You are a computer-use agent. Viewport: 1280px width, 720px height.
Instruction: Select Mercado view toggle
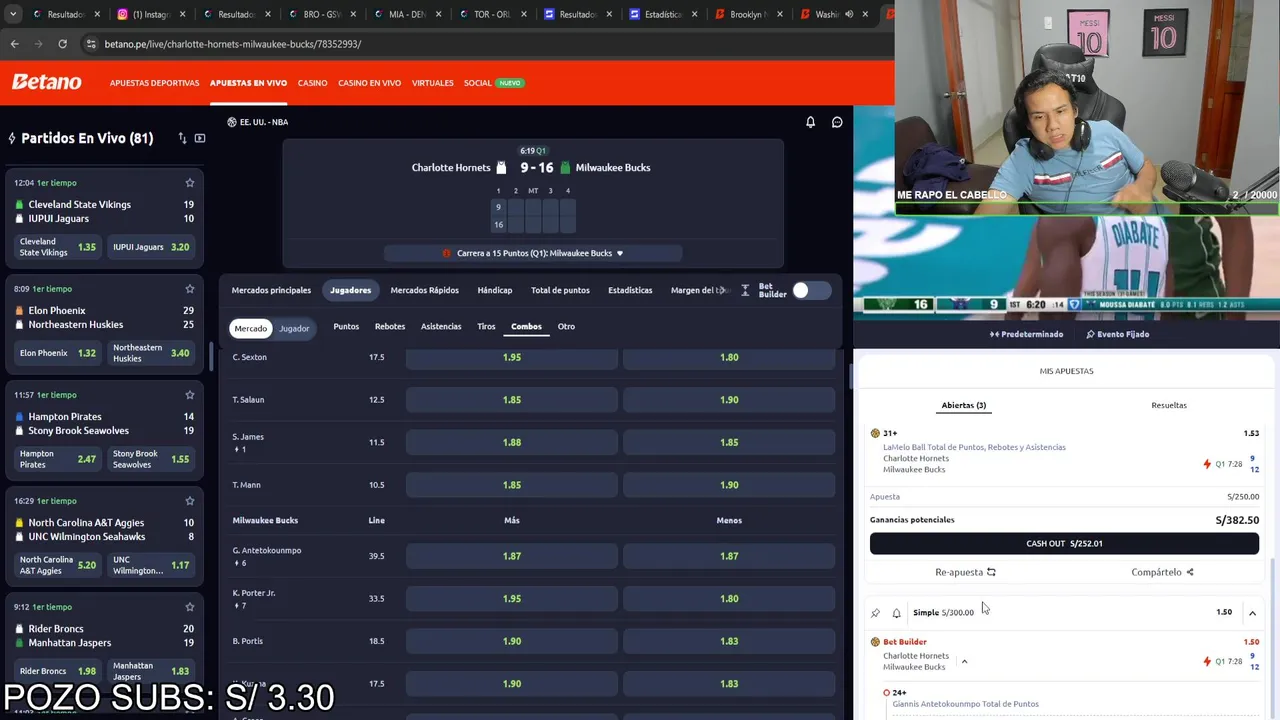coord(250,328)
